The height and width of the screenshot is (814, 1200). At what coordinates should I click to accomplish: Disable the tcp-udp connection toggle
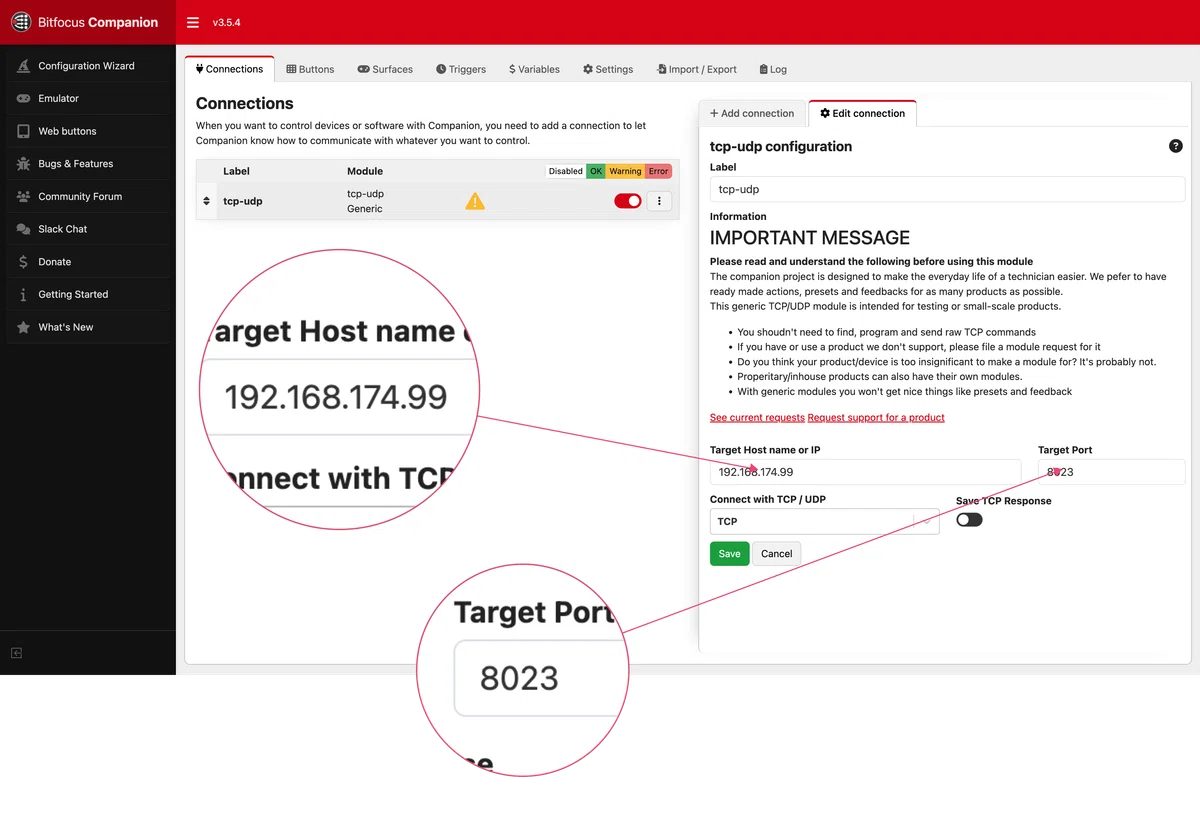coord(628,201)
